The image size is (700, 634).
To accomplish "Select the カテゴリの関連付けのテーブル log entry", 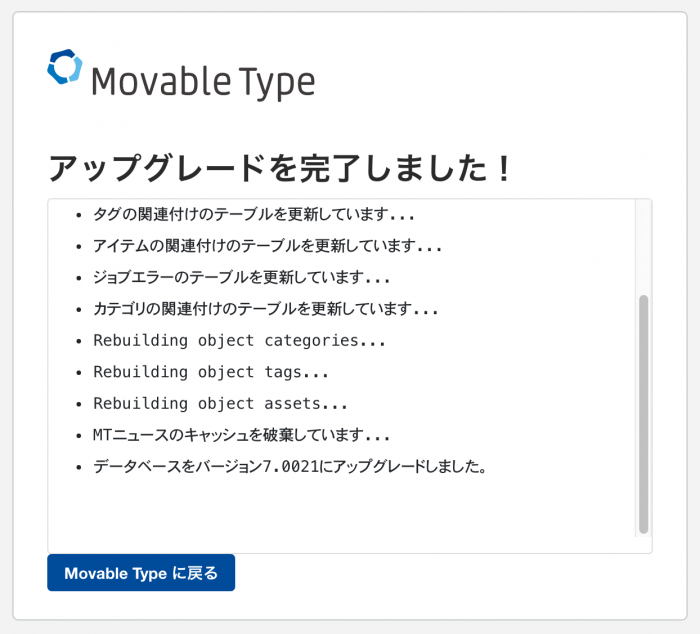I will click(265, 309).
